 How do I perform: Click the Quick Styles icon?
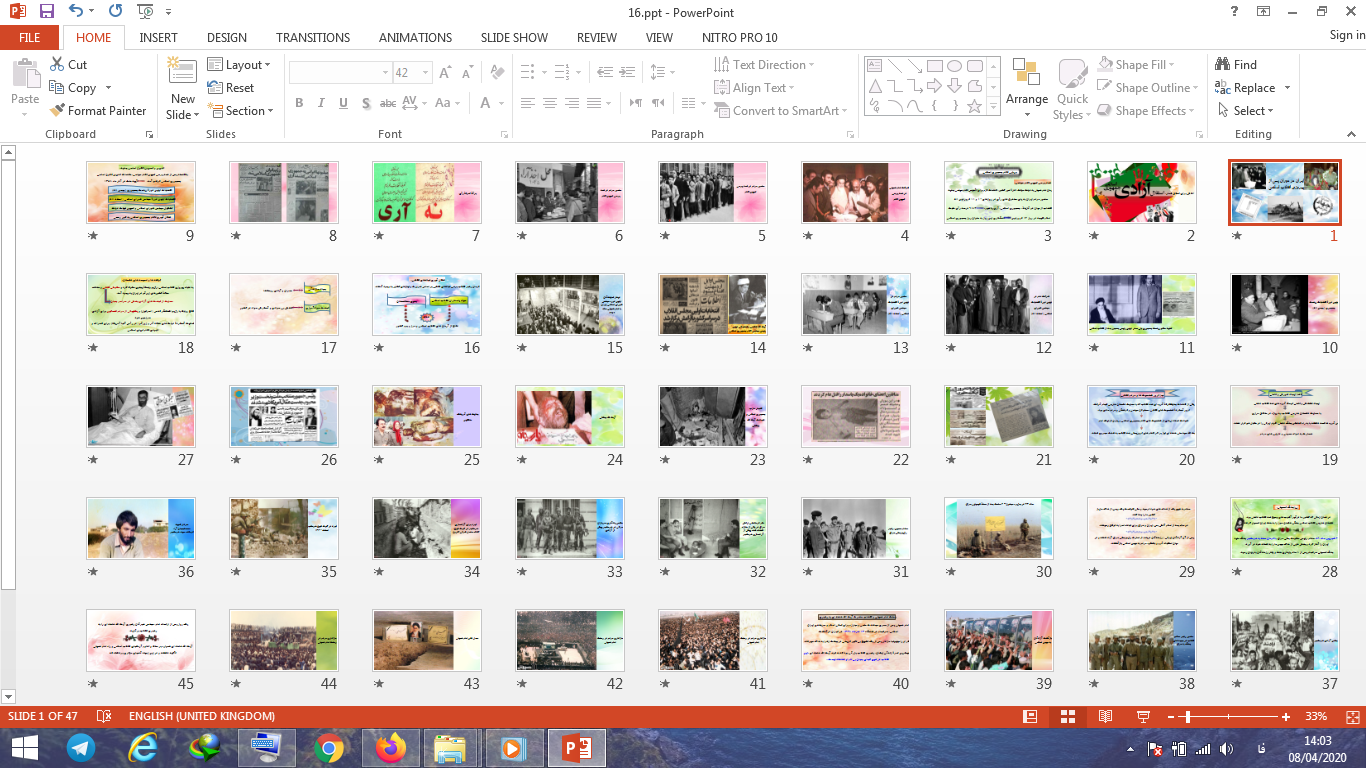(1072, 73)
